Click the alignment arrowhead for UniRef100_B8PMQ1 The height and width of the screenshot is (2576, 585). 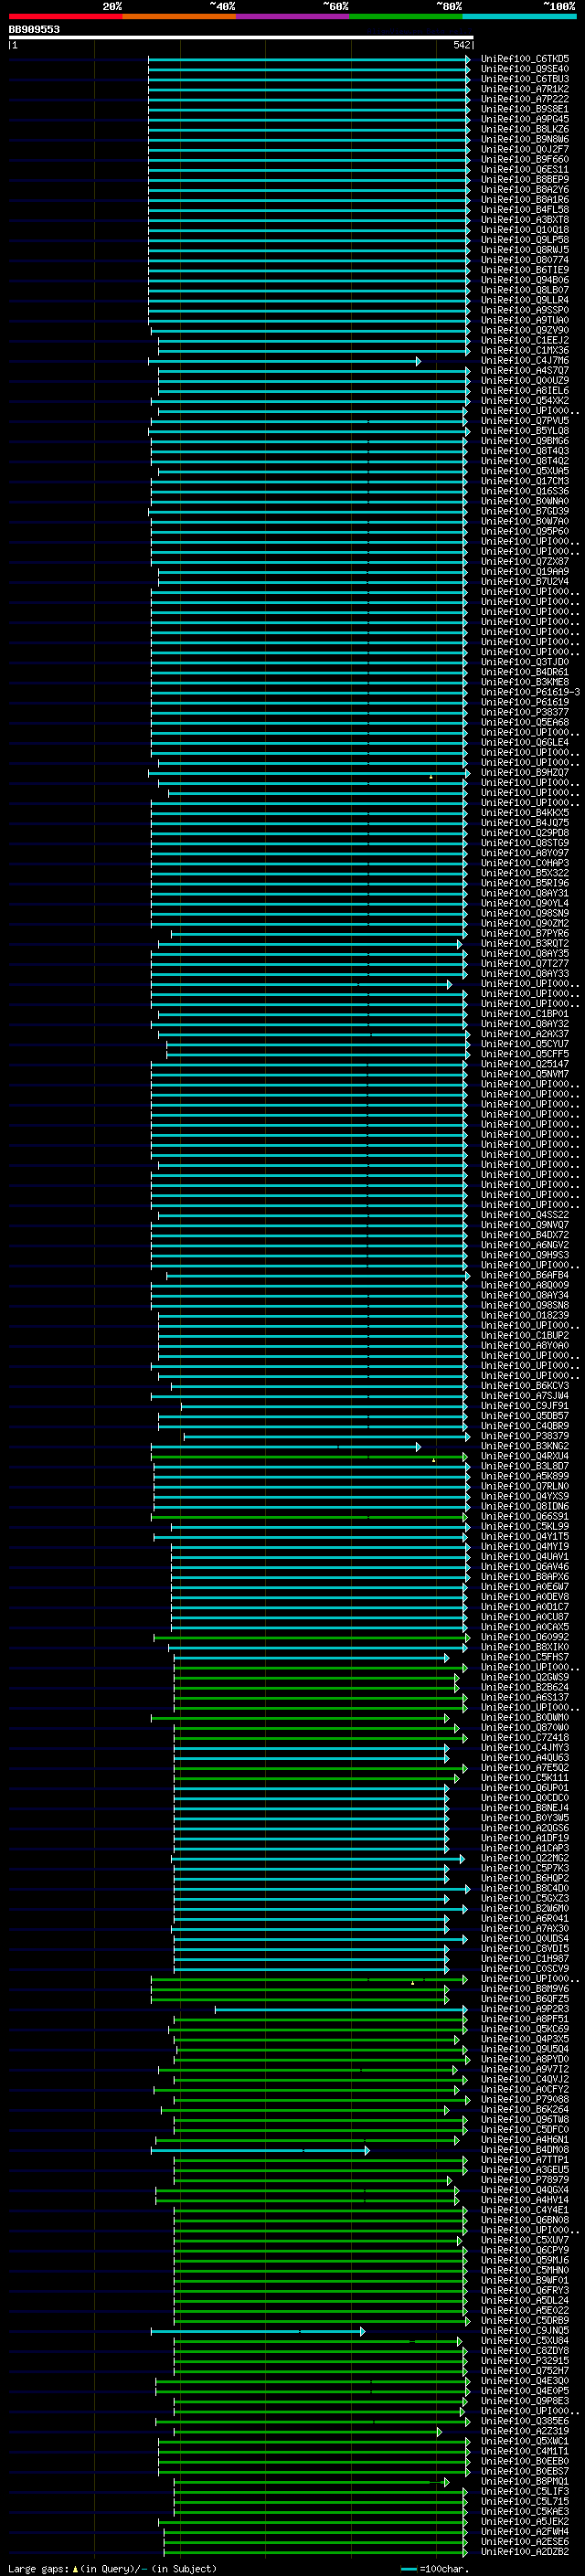(446, 2481)
